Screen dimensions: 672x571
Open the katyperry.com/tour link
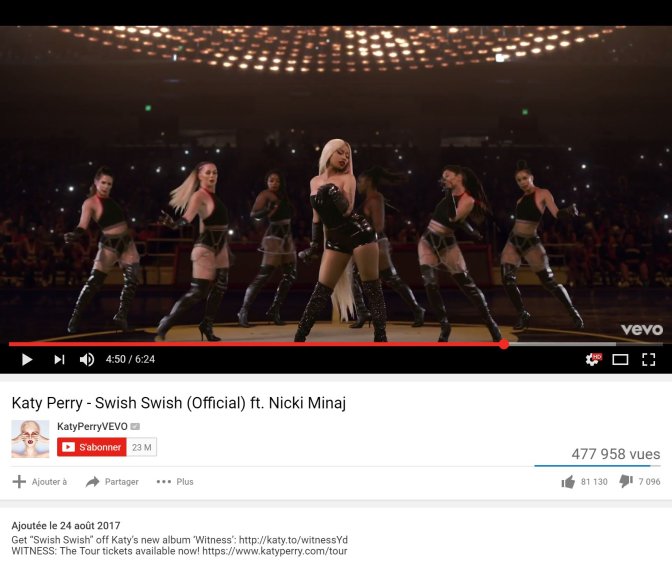[275, 551]
